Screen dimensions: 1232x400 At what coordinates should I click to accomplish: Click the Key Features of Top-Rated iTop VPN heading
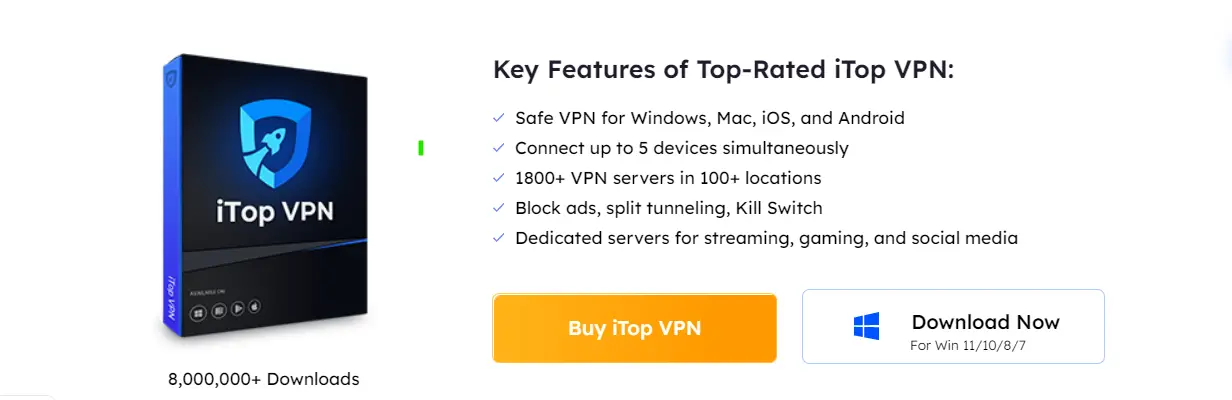tap(724, 70)
